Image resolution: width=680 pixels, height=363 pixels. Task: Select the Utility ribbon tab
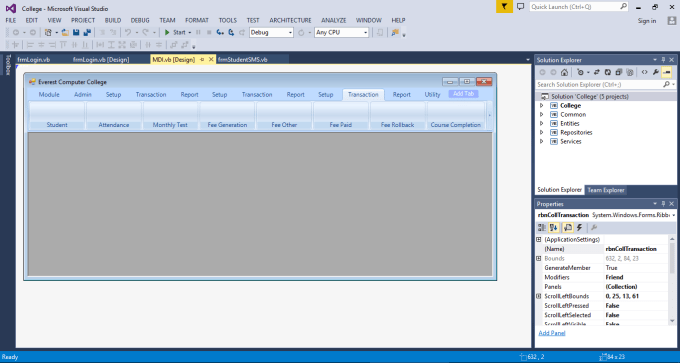pos(432,95)
